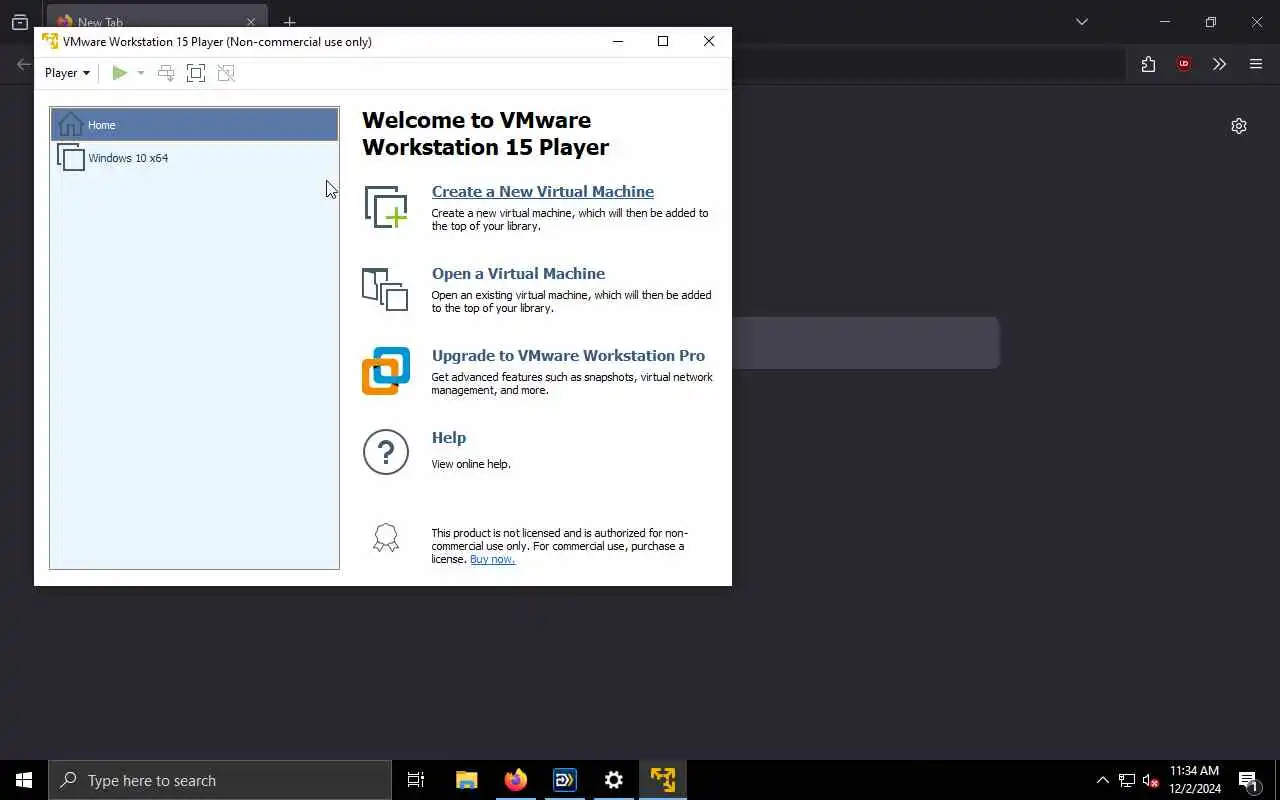The width and height of the screenshot is (1280, 800).
Task: Click the Windows 10 x64 VM icon
Action: pyautogui.click(x=70, y=157)
